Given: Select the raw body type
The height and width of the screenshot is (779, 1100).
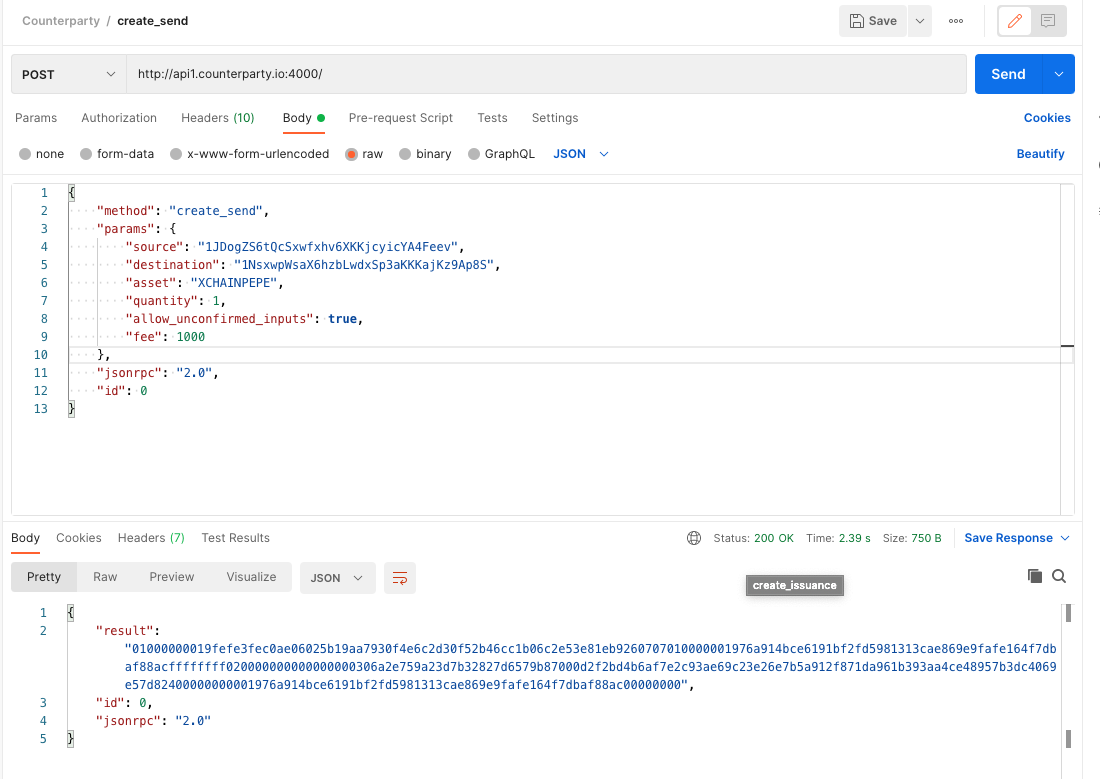Looking at the screenshot, I should coord(364,154).
